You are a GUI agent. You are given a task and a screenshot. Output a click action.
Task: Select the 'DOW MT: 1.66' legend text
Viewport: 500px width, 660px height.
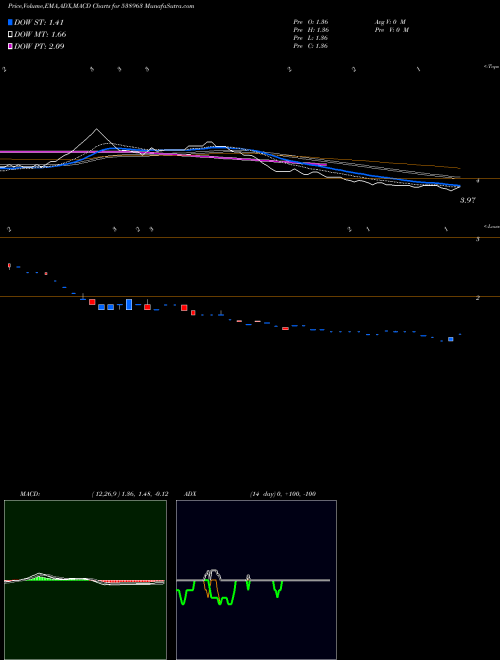40,35
